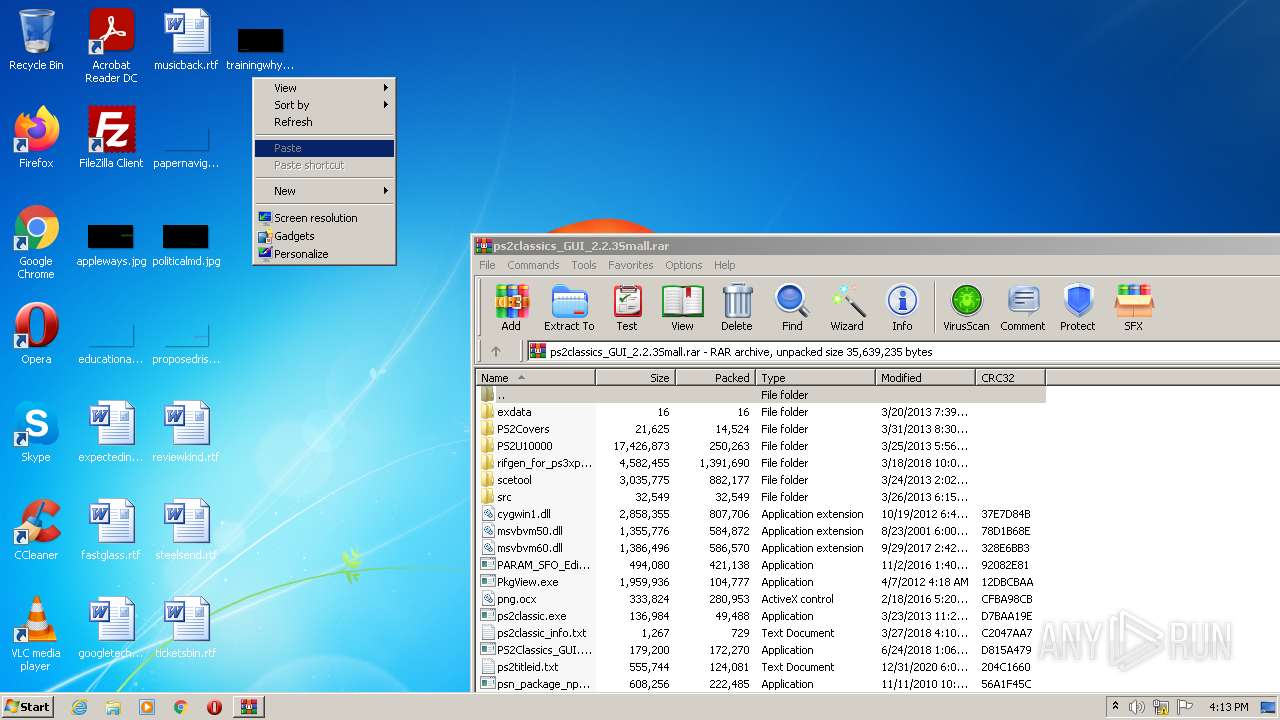Choose Refresh in the desktop context menu

[x=324, y=122]
